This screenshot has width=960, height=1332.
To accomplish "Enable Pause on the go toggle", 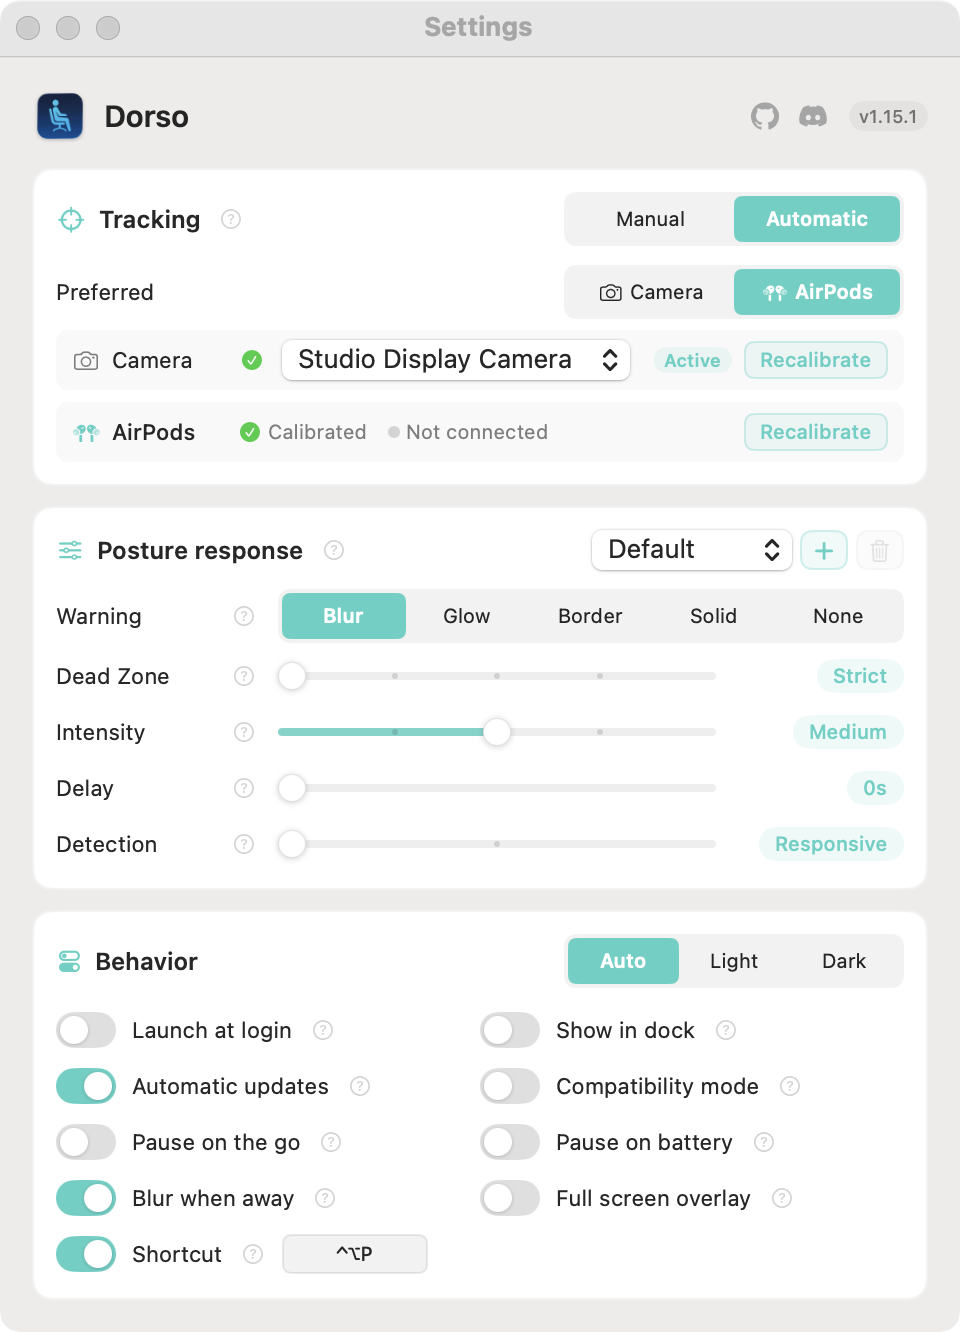I will pyautogui.click(x=86, y=1142).
